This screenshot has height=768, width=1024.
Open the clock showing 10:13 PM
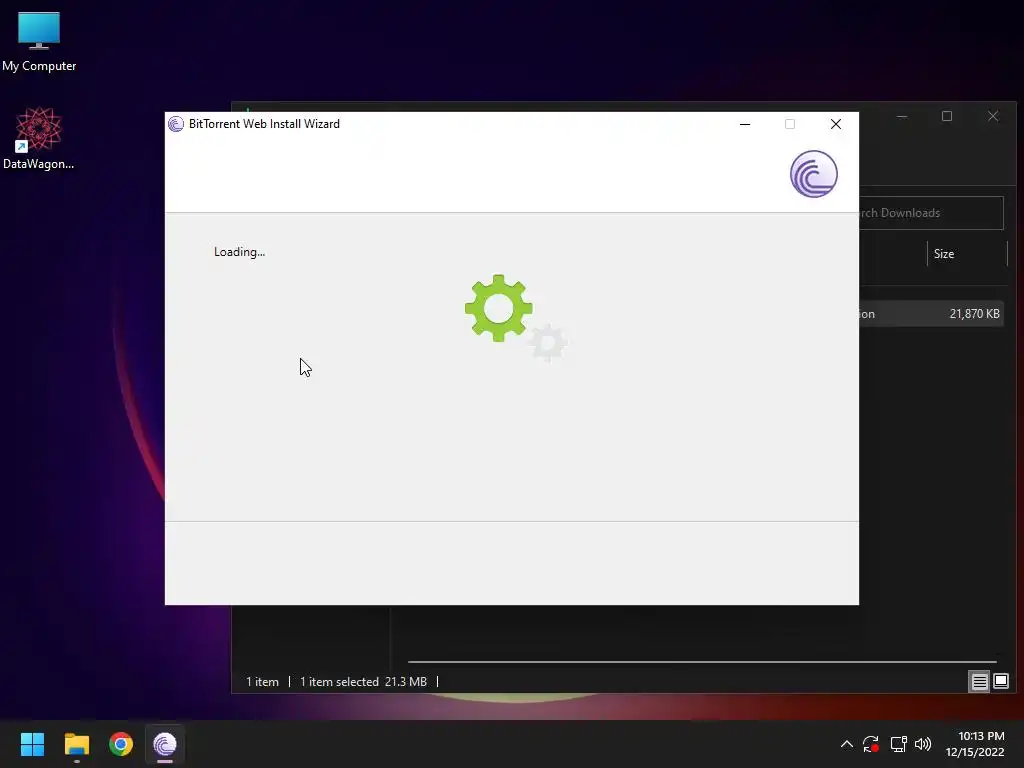click(974, 744)
